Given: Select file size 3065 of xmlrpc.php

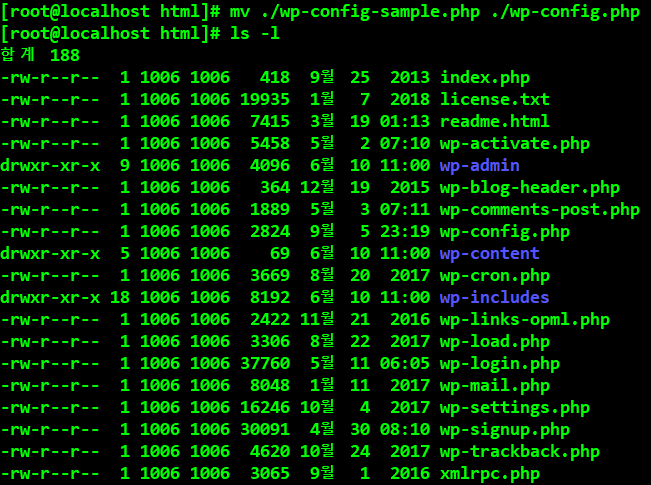Looking at the screenshot, I should point(270,474).
